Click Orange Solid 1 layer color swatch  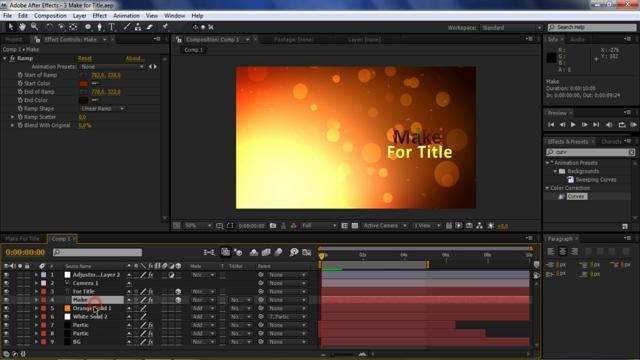(67, 309)
